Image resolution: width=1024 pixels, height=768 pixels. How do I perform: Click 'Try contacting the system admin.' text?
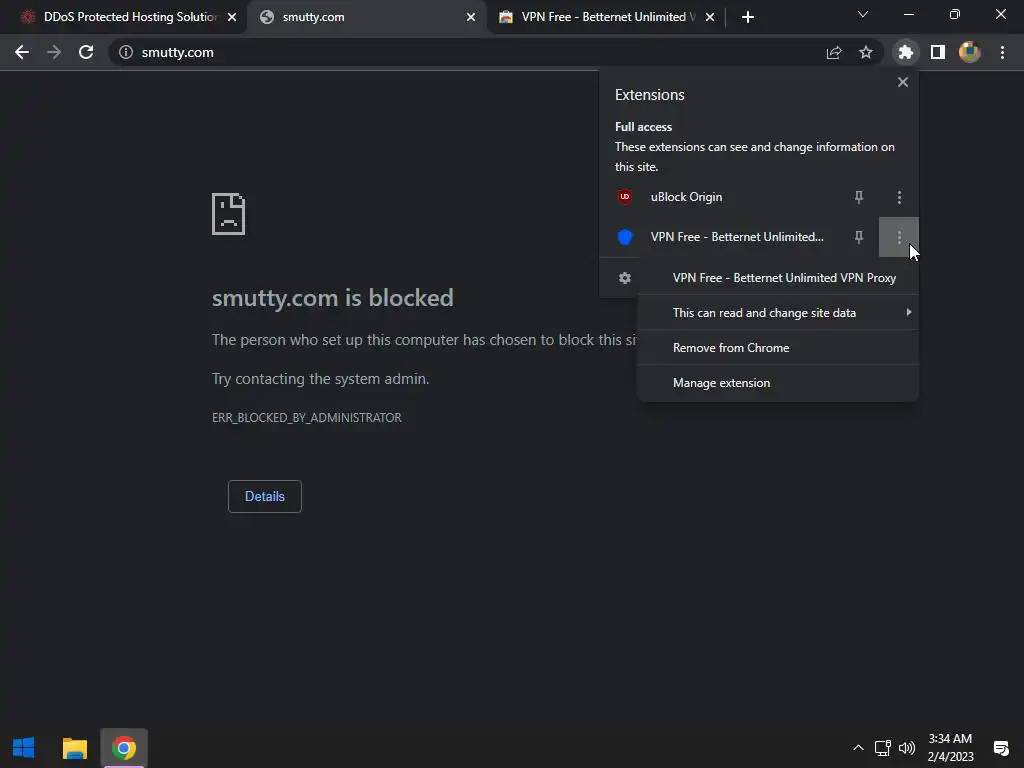point(321,379)
